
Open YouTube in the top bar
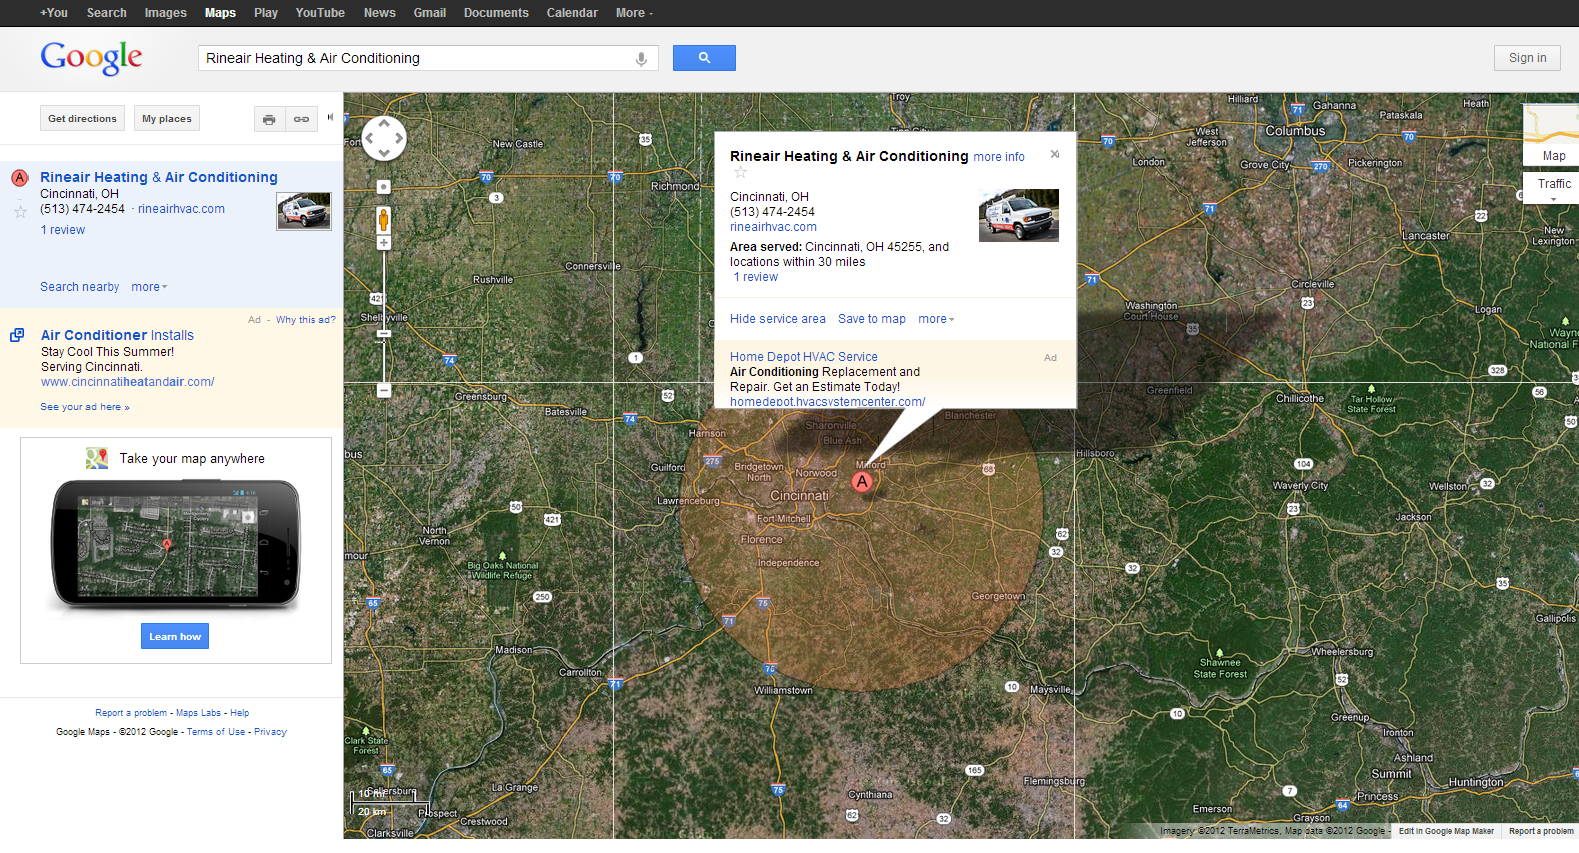[x=320, y=13]
